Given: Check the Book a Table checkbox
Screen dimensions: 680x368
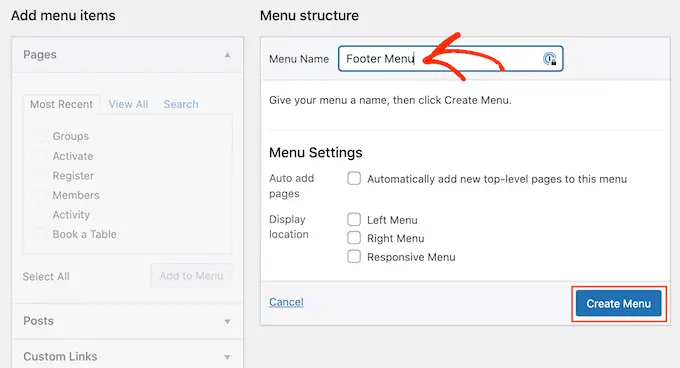Looking at the screenshot, I should pos(40,234).
